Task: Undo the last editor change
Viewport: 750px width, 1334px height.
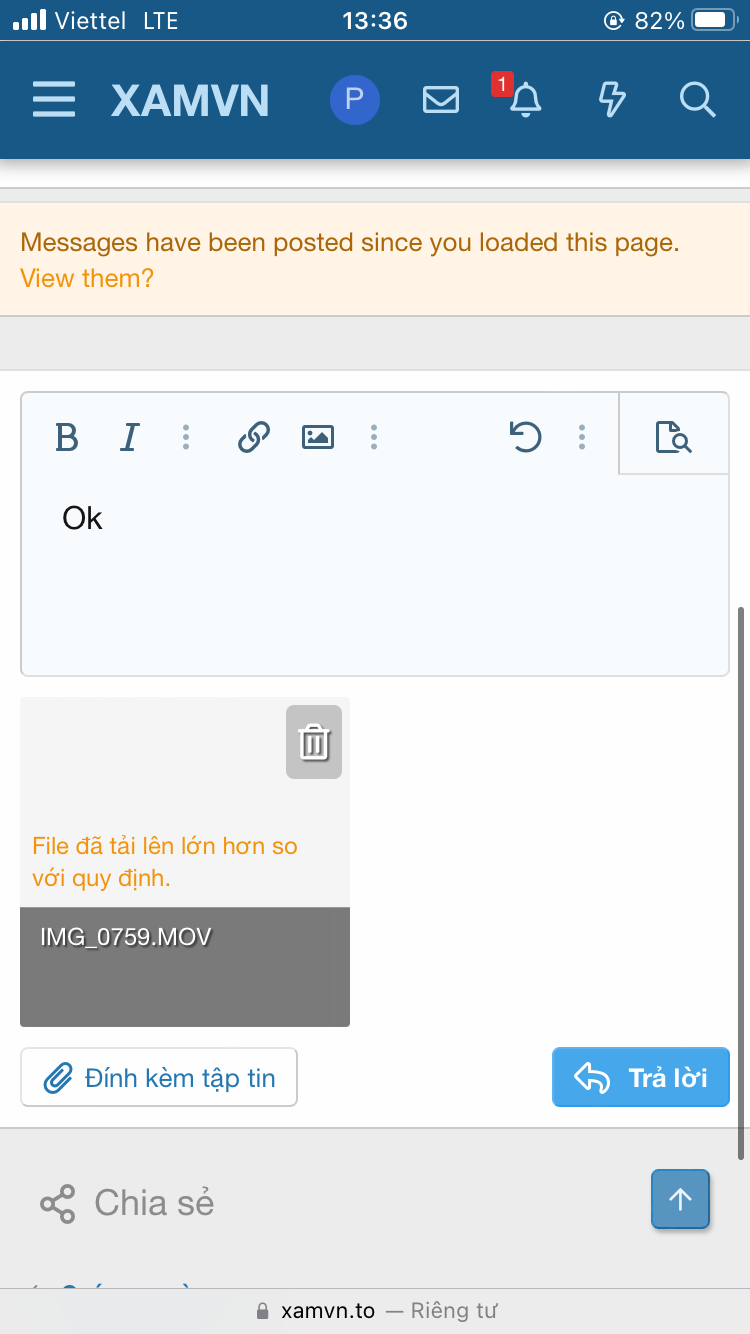Action: point(525,437)
